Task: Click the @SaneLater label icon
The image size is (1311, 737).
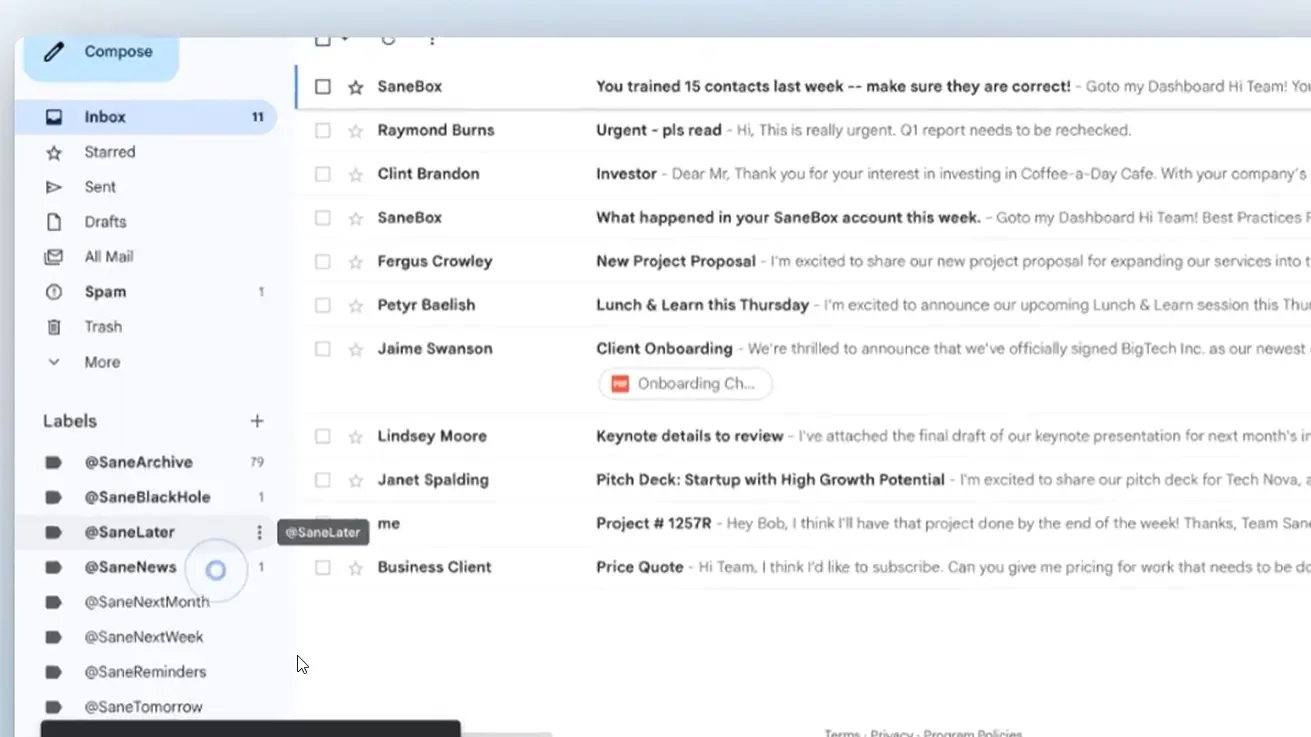Action: pos(54,532)
